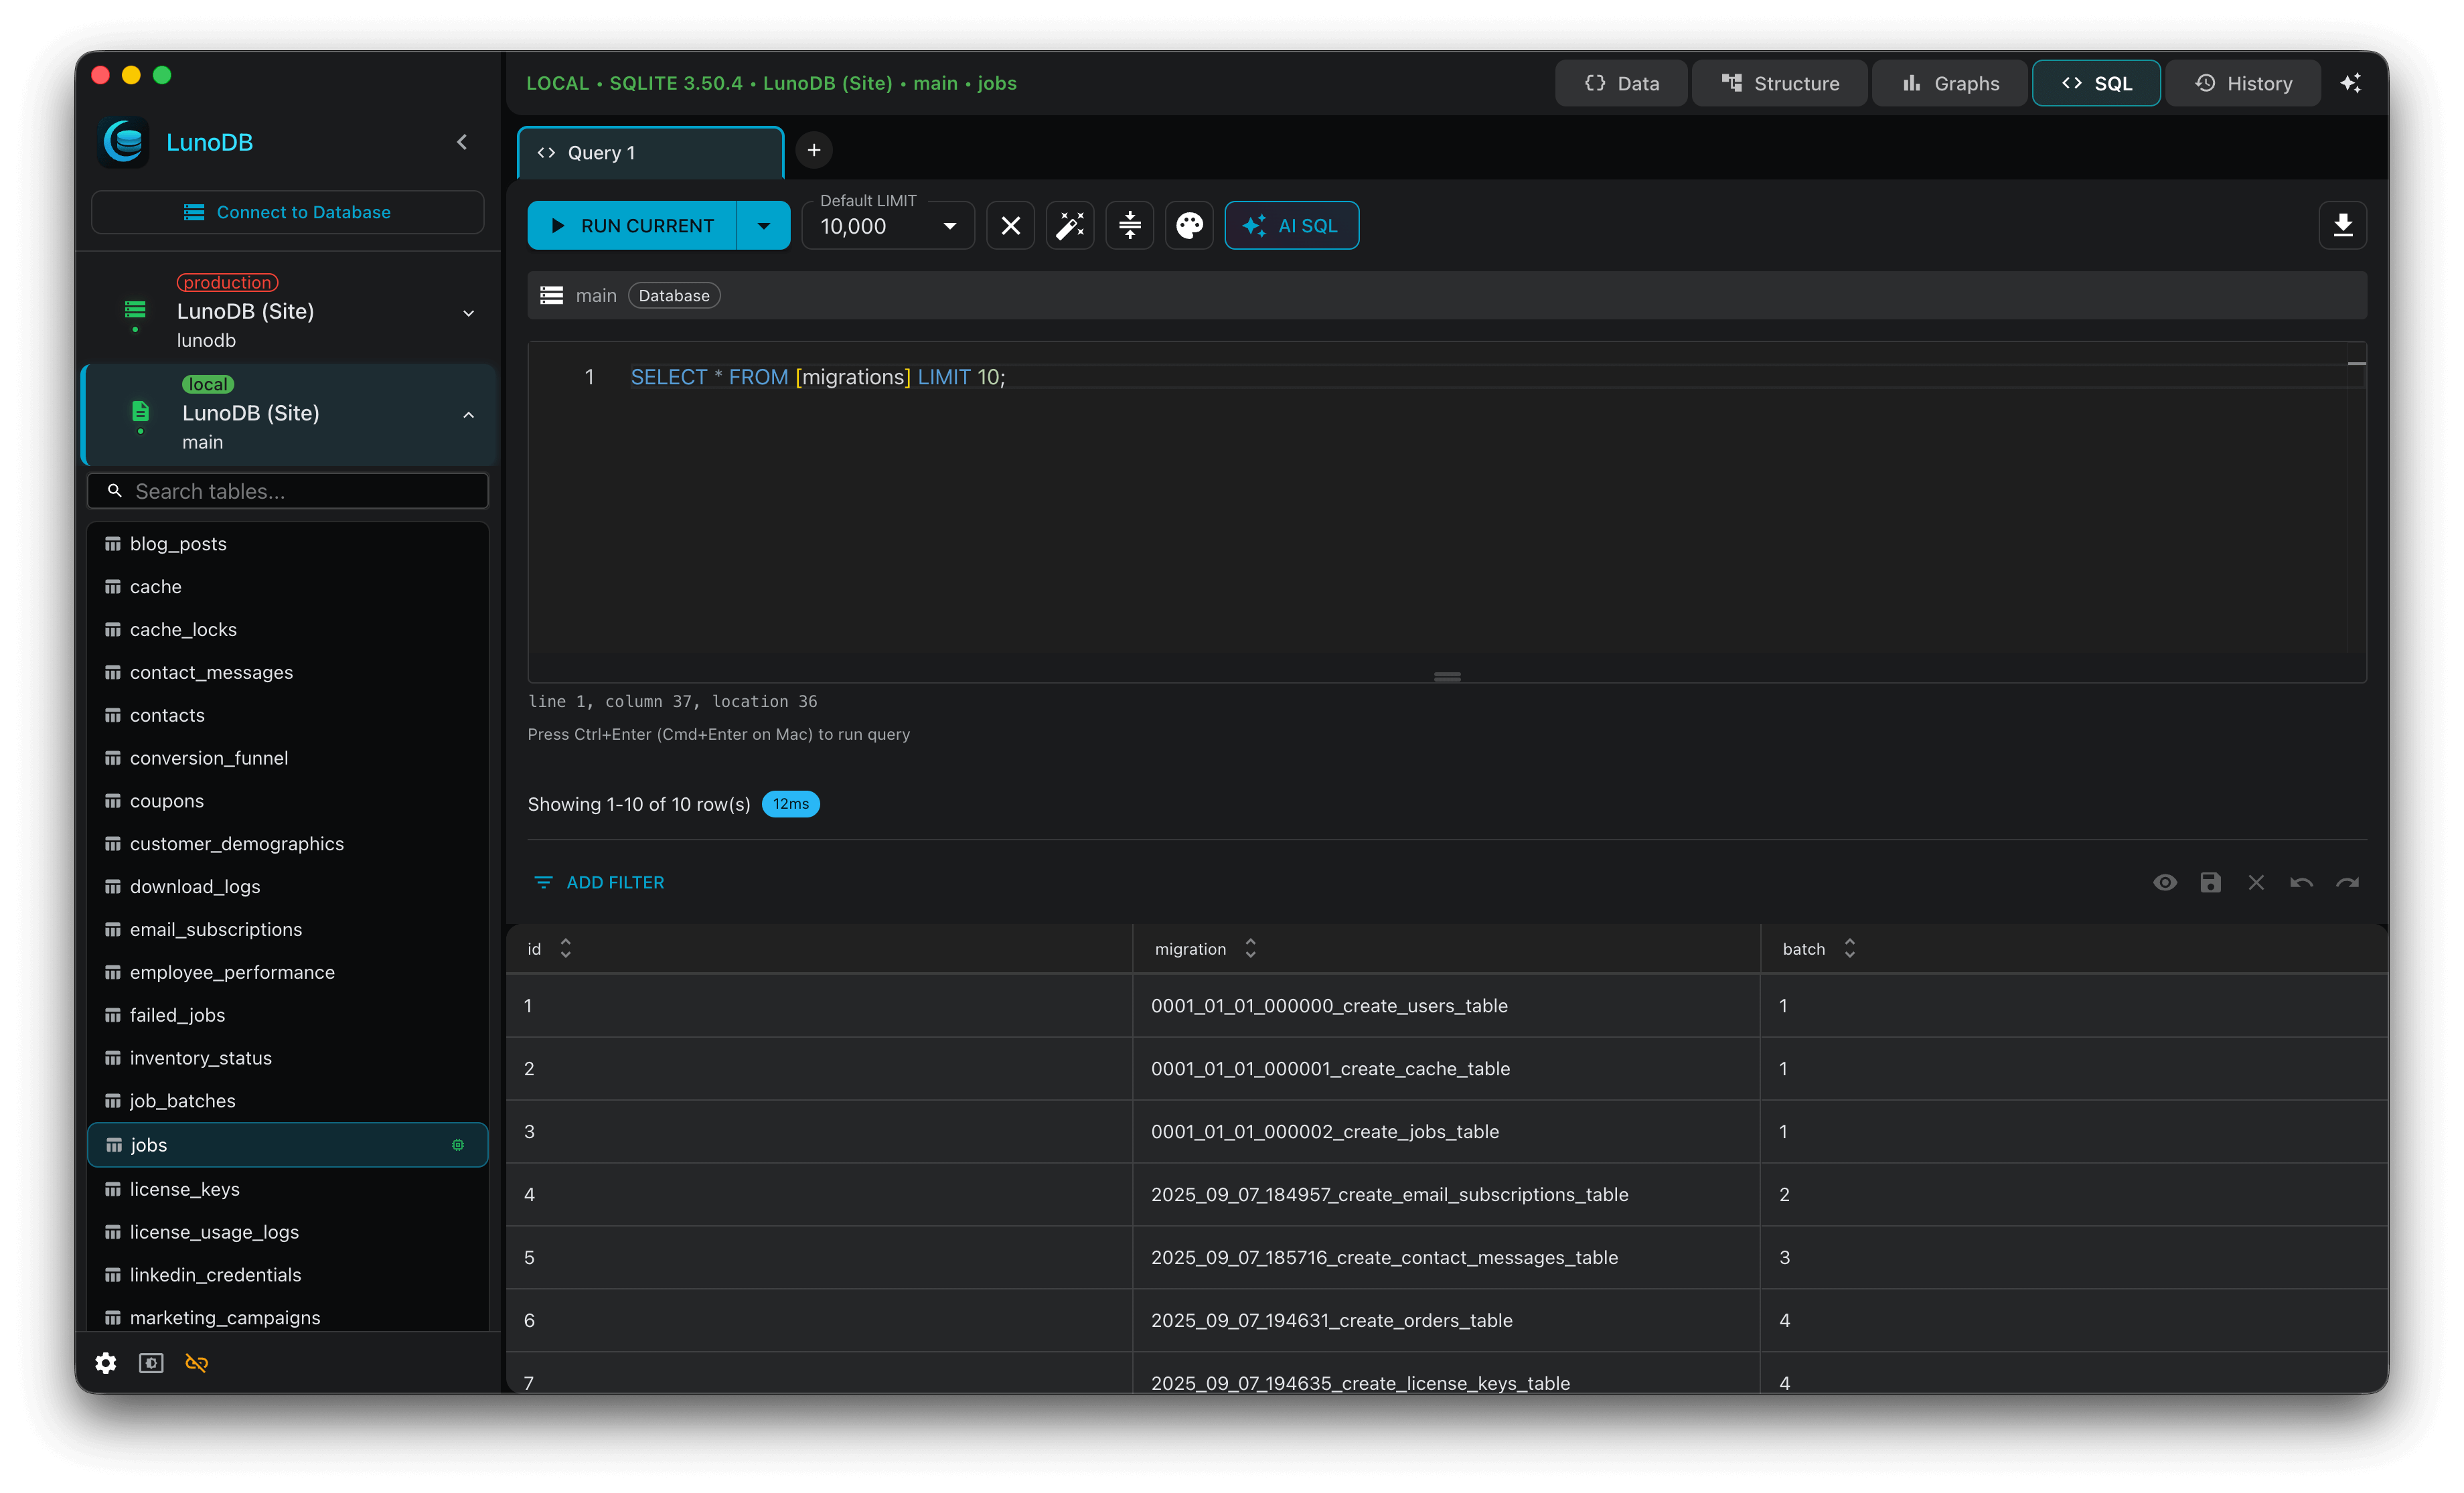Click the undo arrow icon
The height and width of the screenshot is (1493, 2464).
coord(2301,882)
